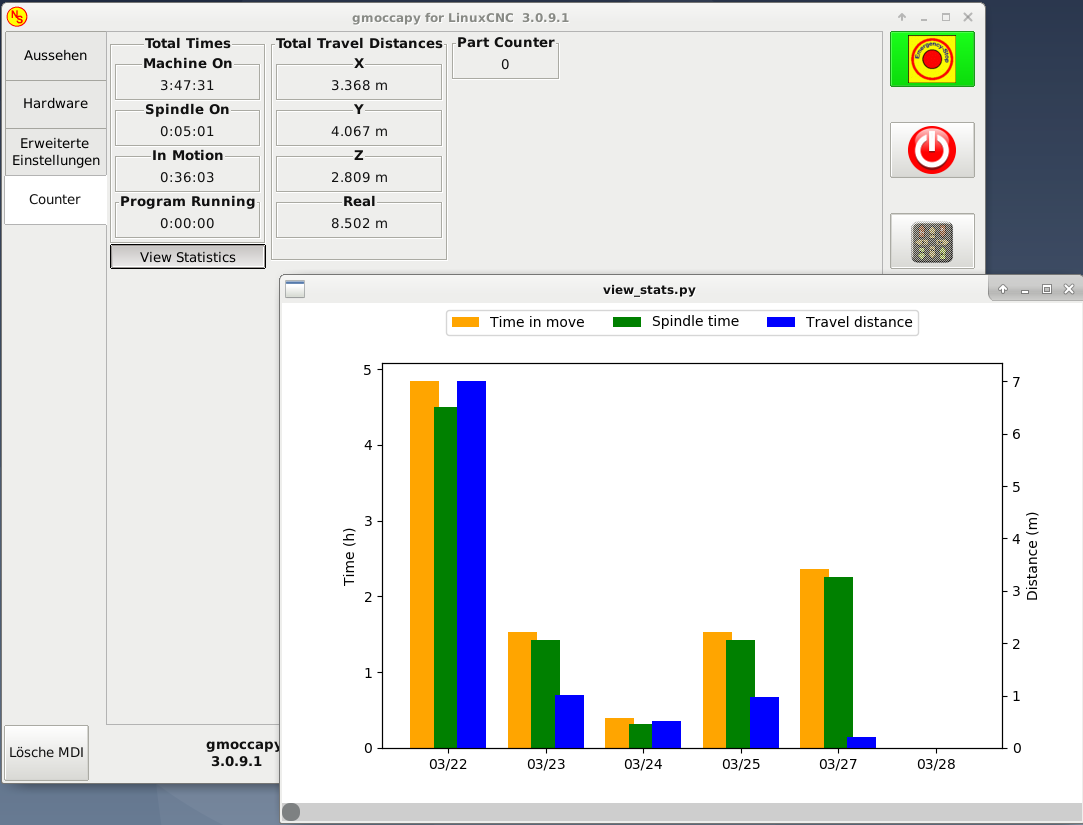Screen dimensions: 1083x825
Task: Click the View Statistics button
Action: [188, 257]
